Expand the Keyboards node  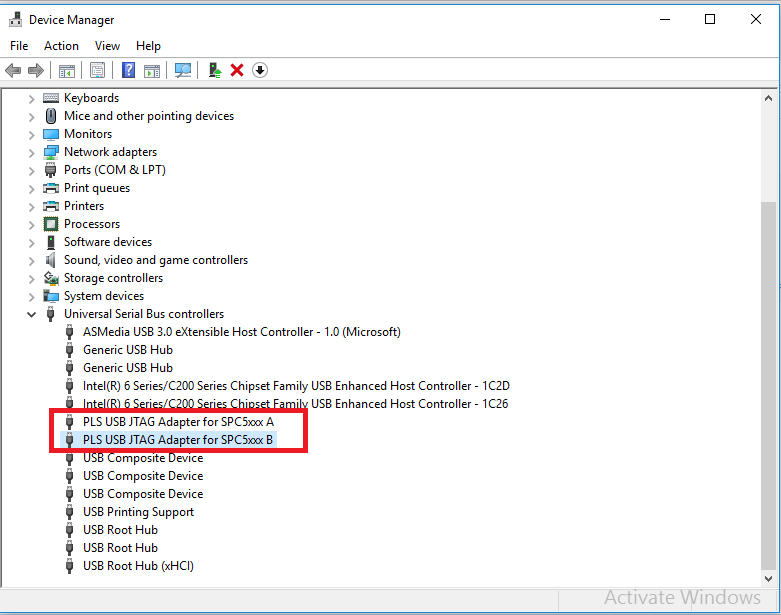tap(31, 99)
